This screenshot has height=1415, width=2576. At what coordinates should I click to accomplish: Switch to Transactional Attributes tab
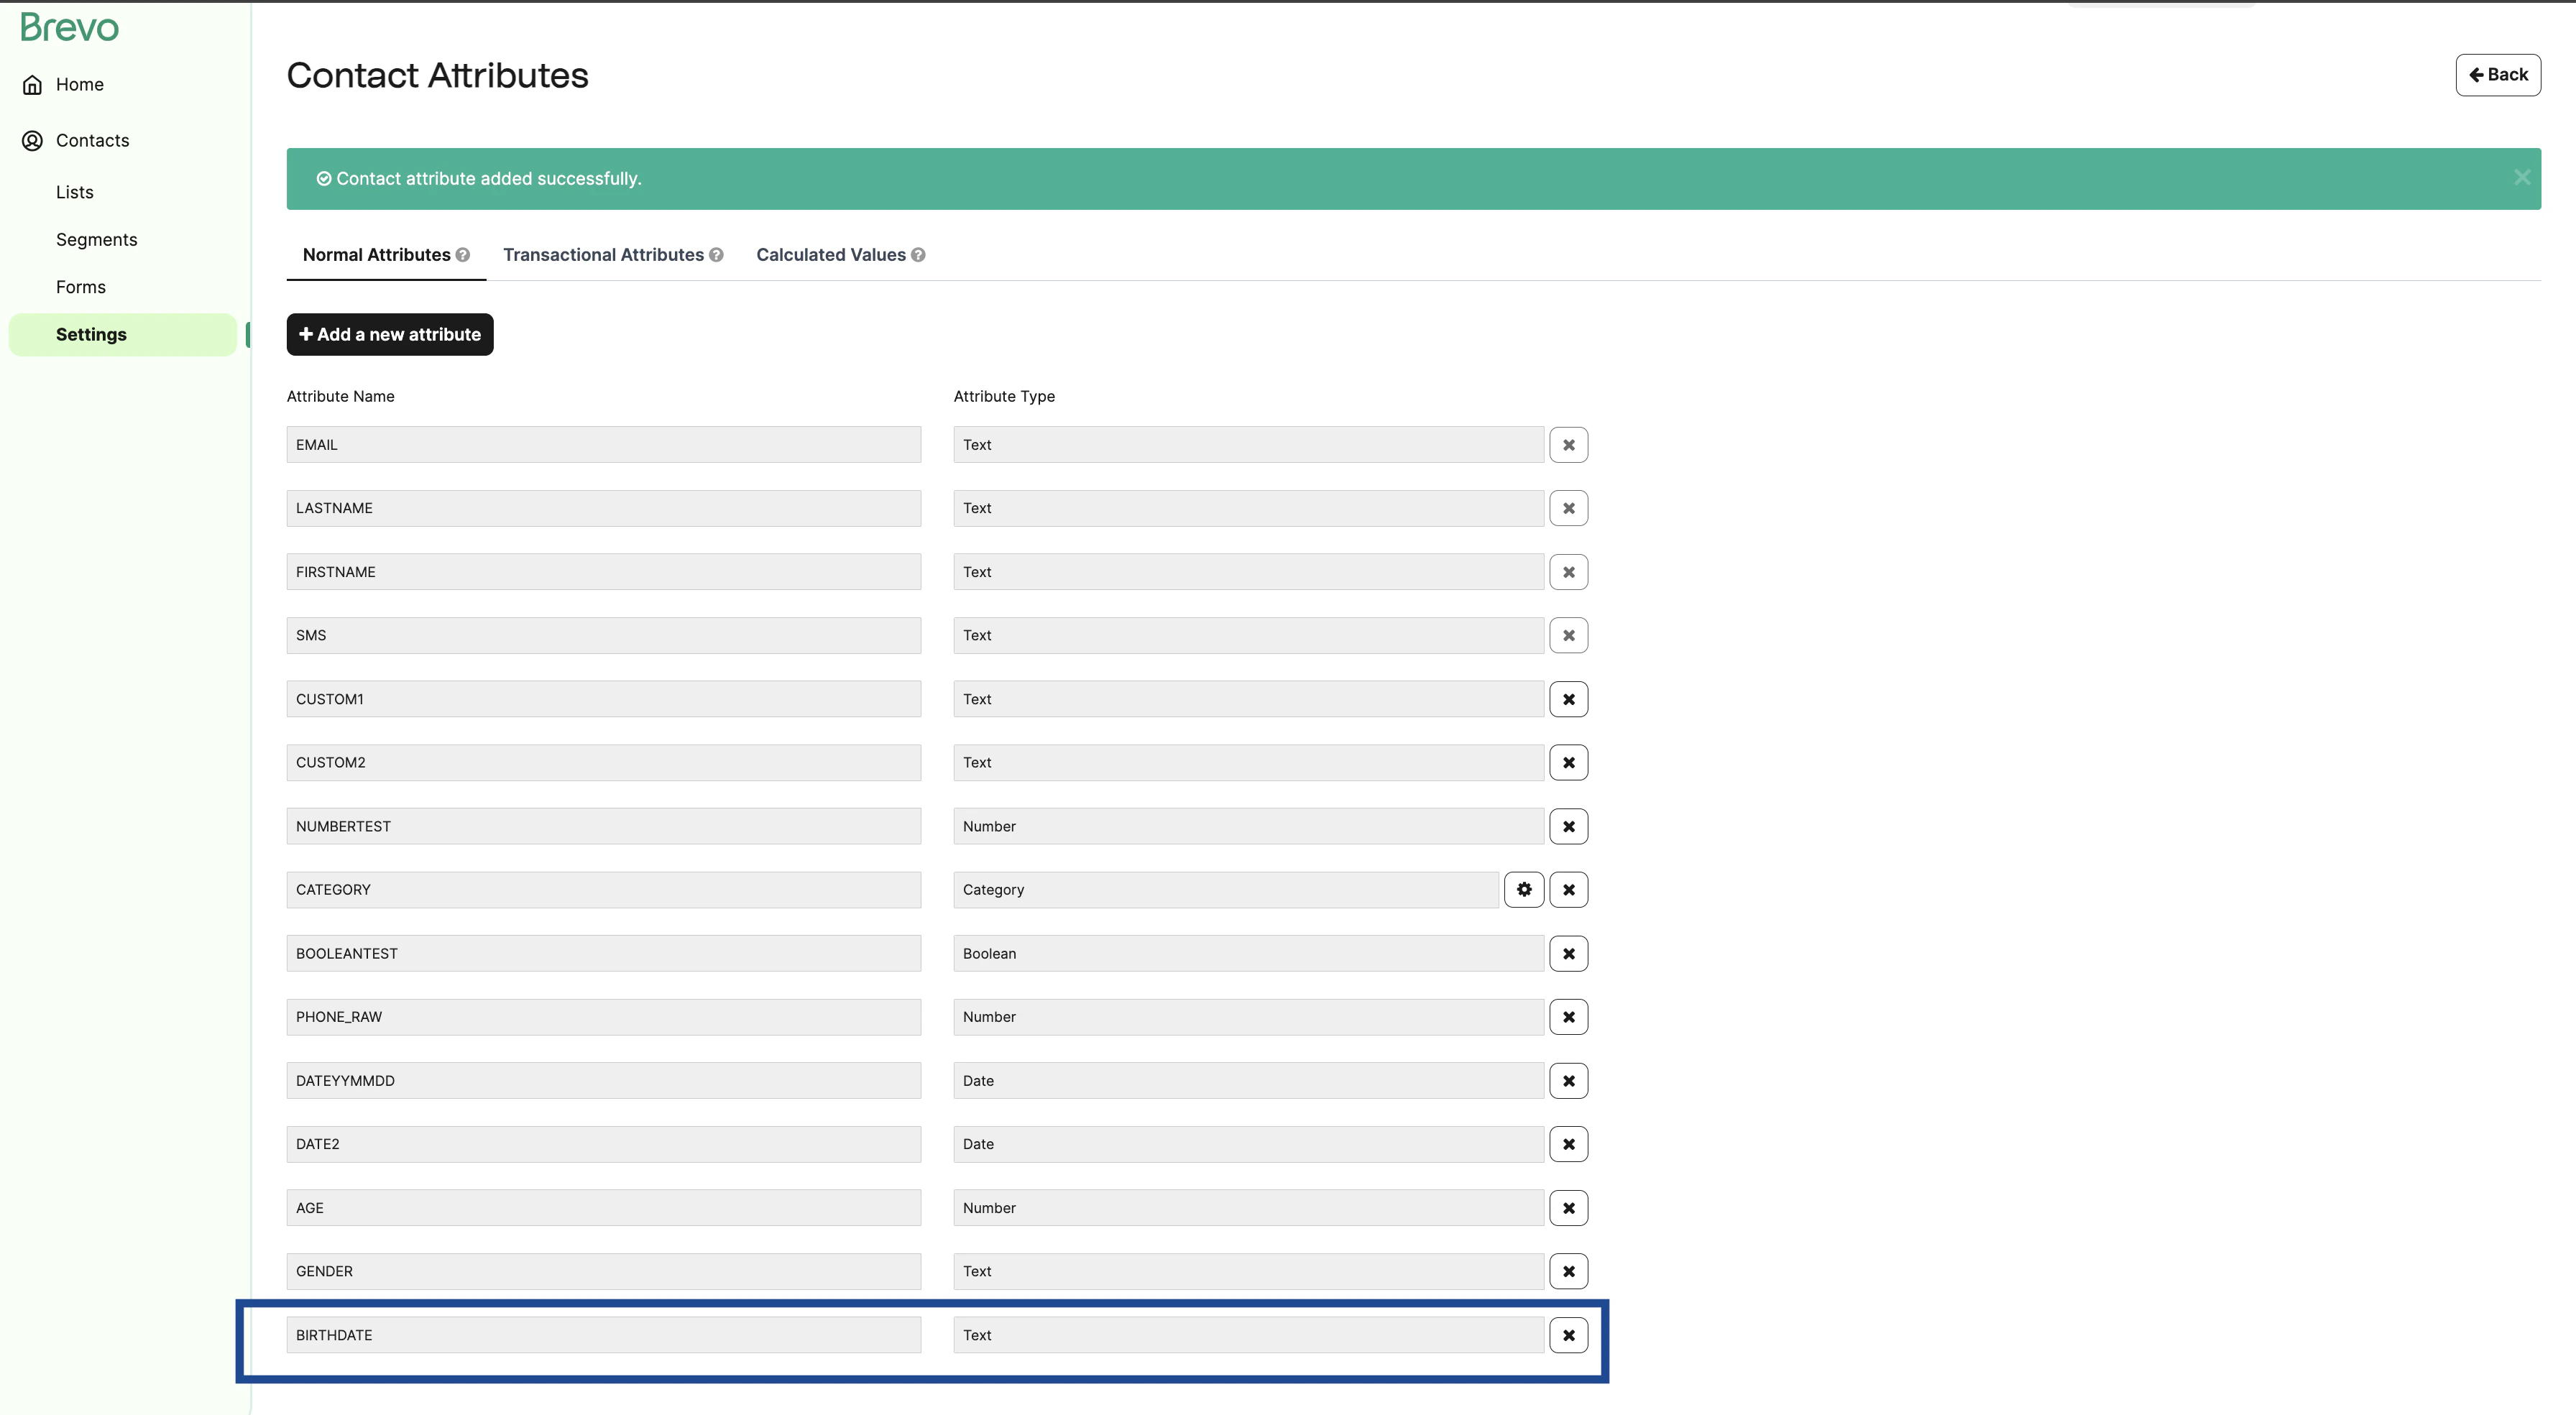pyautogui.click(x=603, y=255)
